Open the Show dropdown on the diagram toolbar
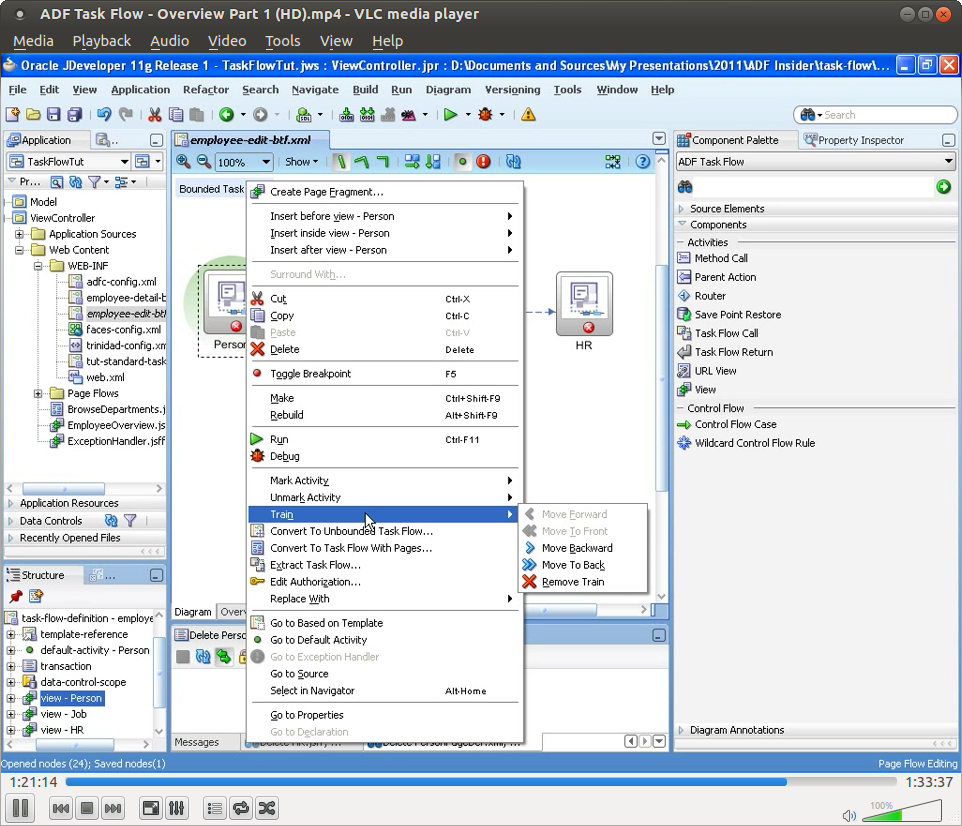This screenshot has height=826, width=962. [300, 161]
